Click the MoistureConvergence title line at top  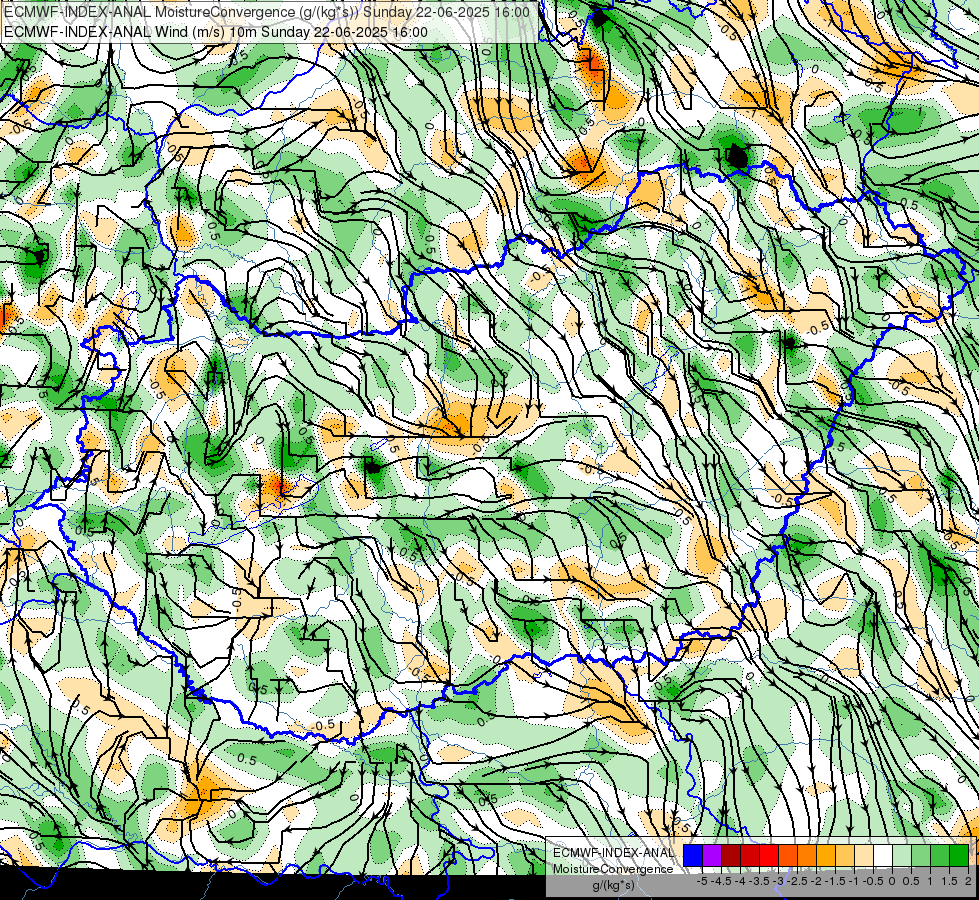[x=267, y=12]
